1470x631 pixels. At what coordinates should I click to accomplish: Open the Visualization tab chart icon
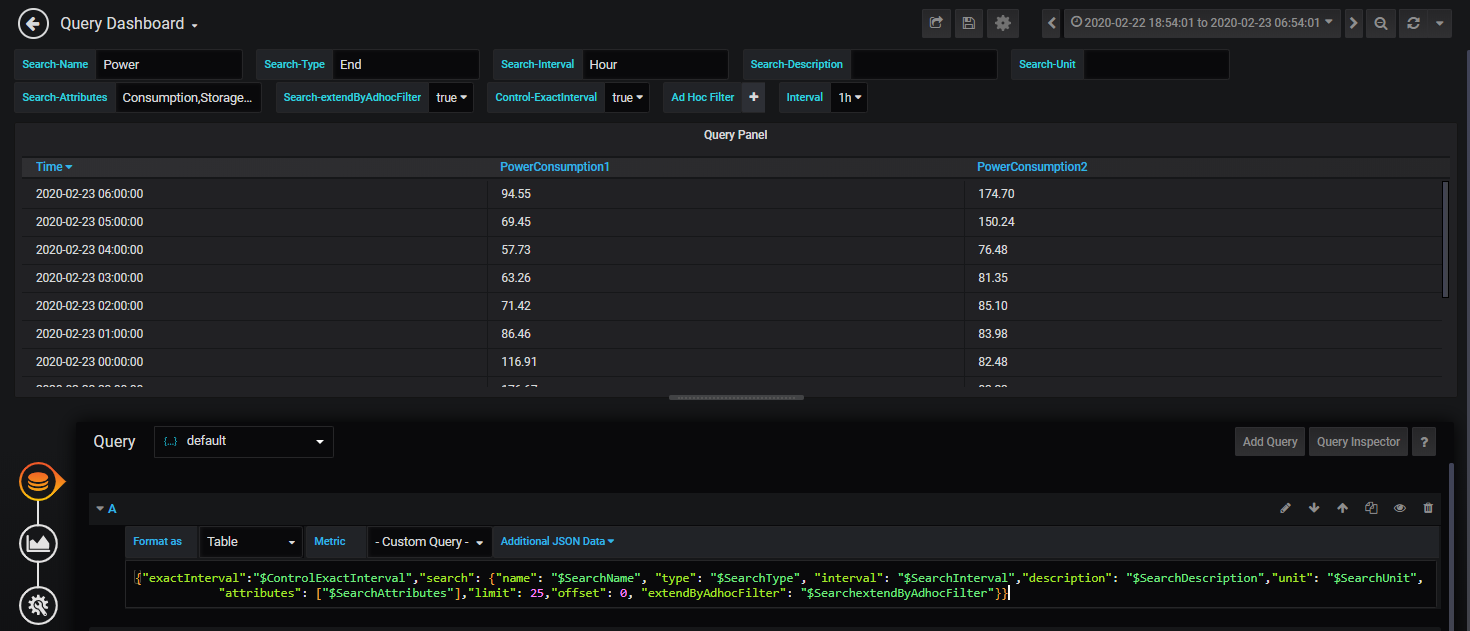coord(38,543)
